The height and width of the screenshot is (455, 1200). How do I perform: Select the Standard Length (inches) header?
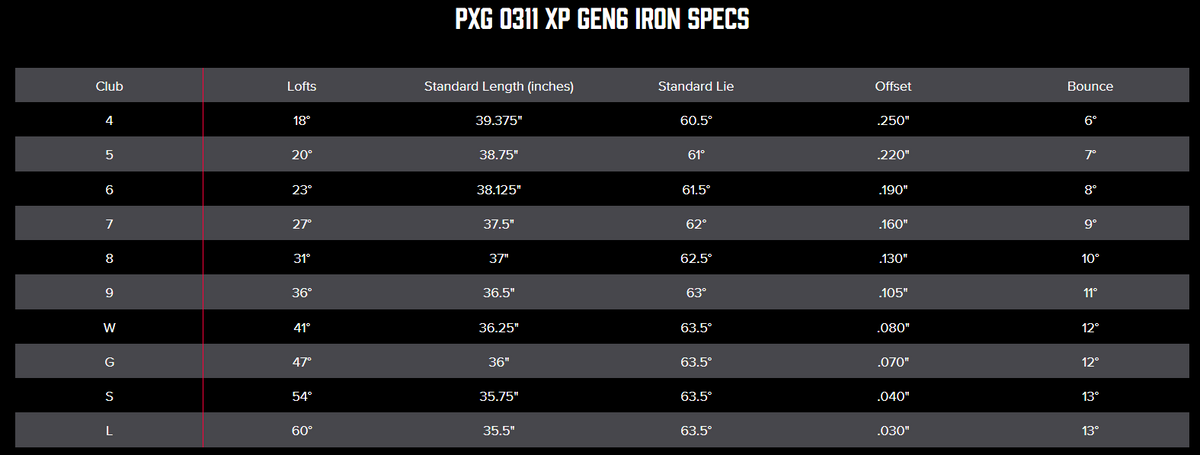(x=499, y=86)
